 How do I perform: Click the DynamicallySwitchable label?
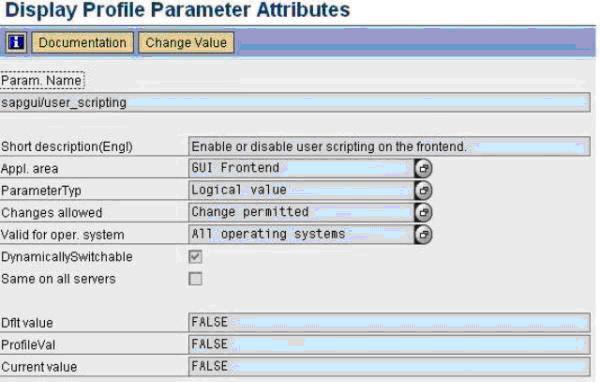(67, 257)
